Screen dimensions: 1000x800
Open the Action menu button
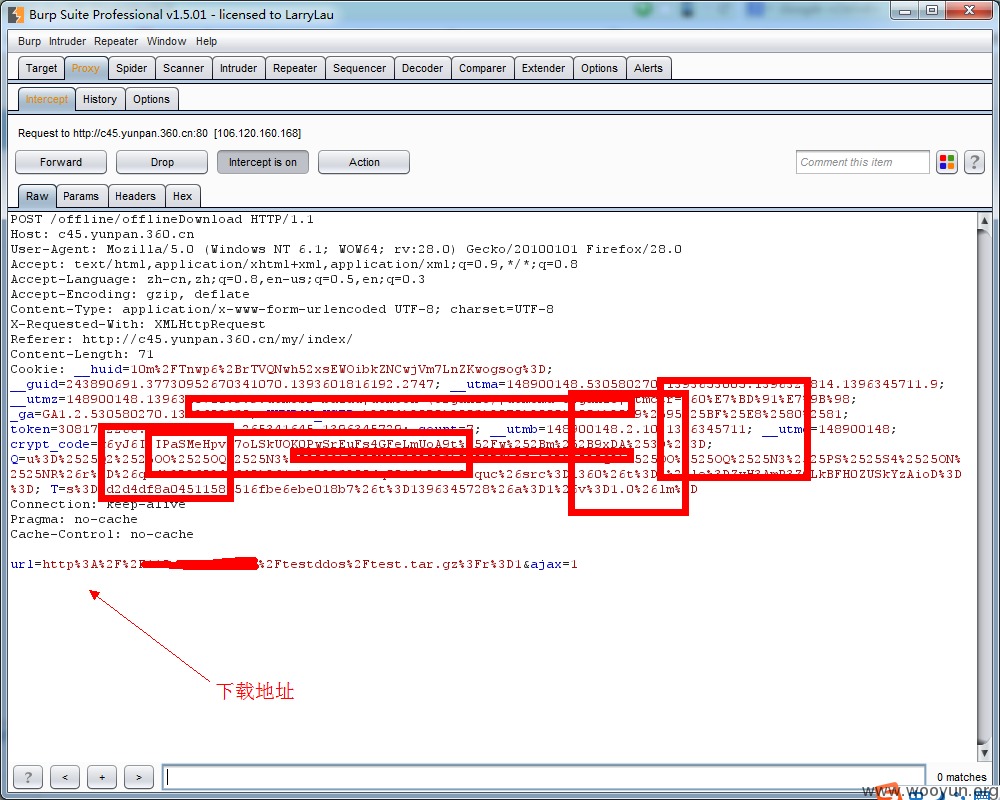364,162
